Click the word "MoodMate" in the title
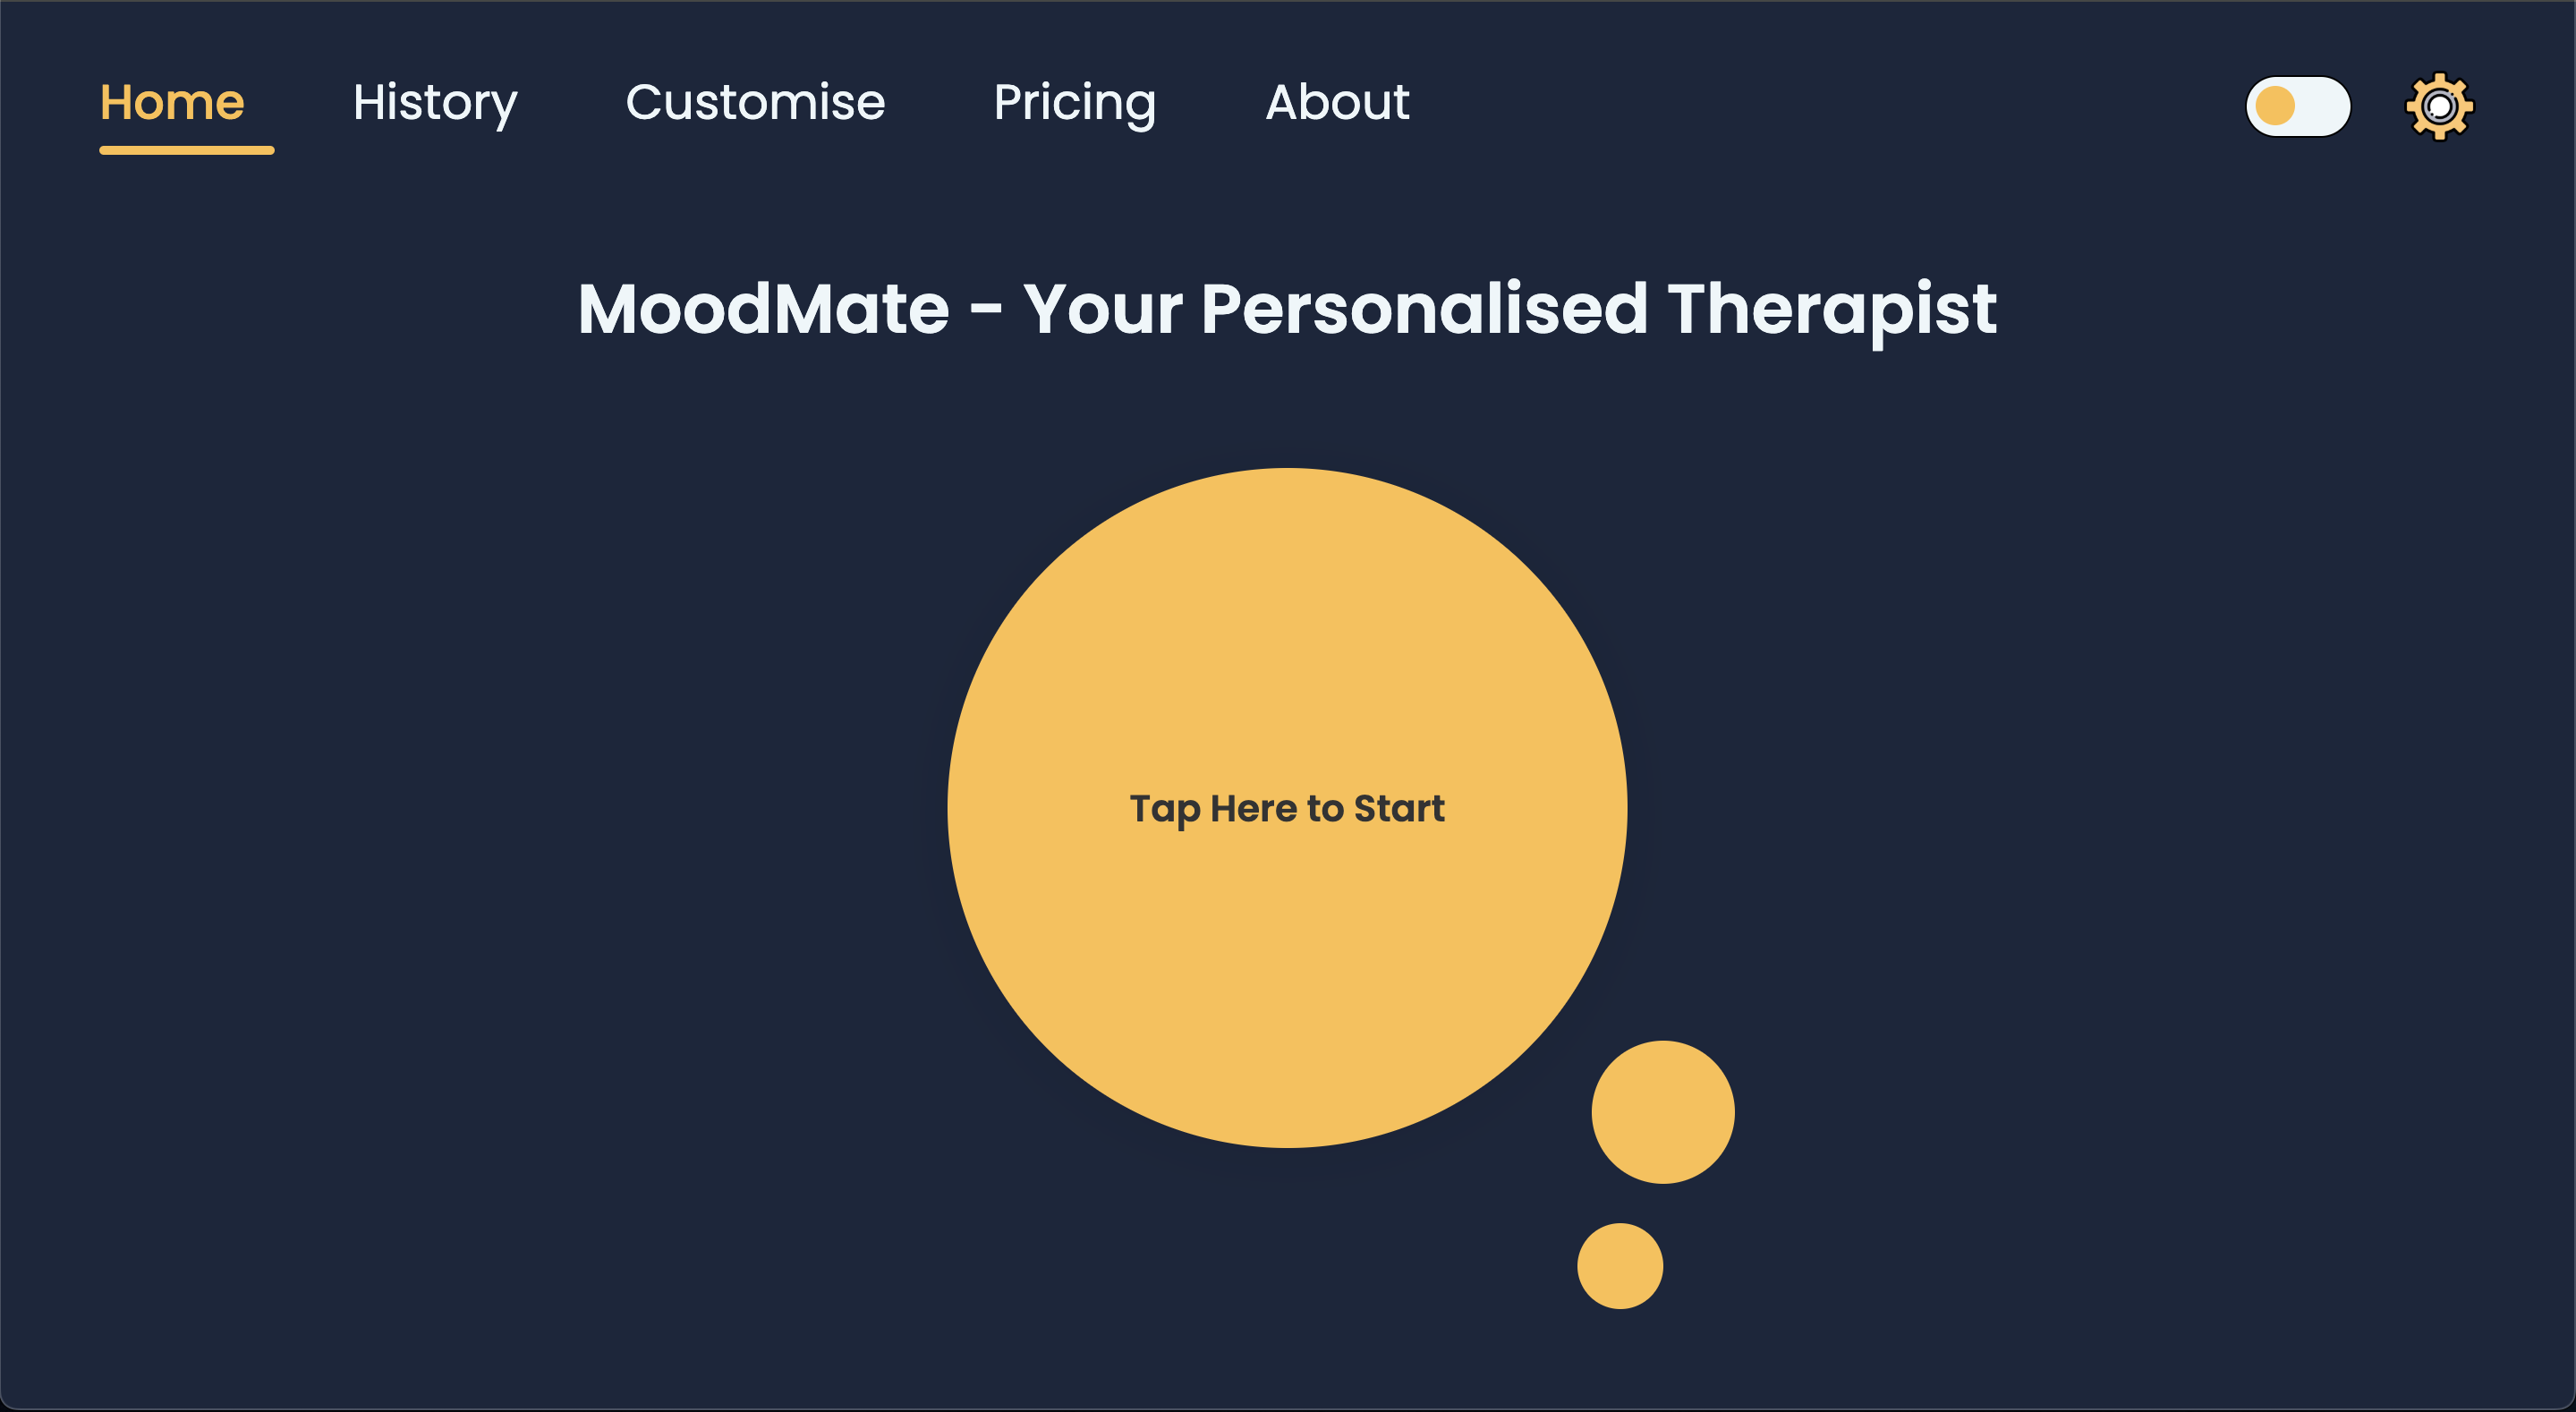 point(763,308)
